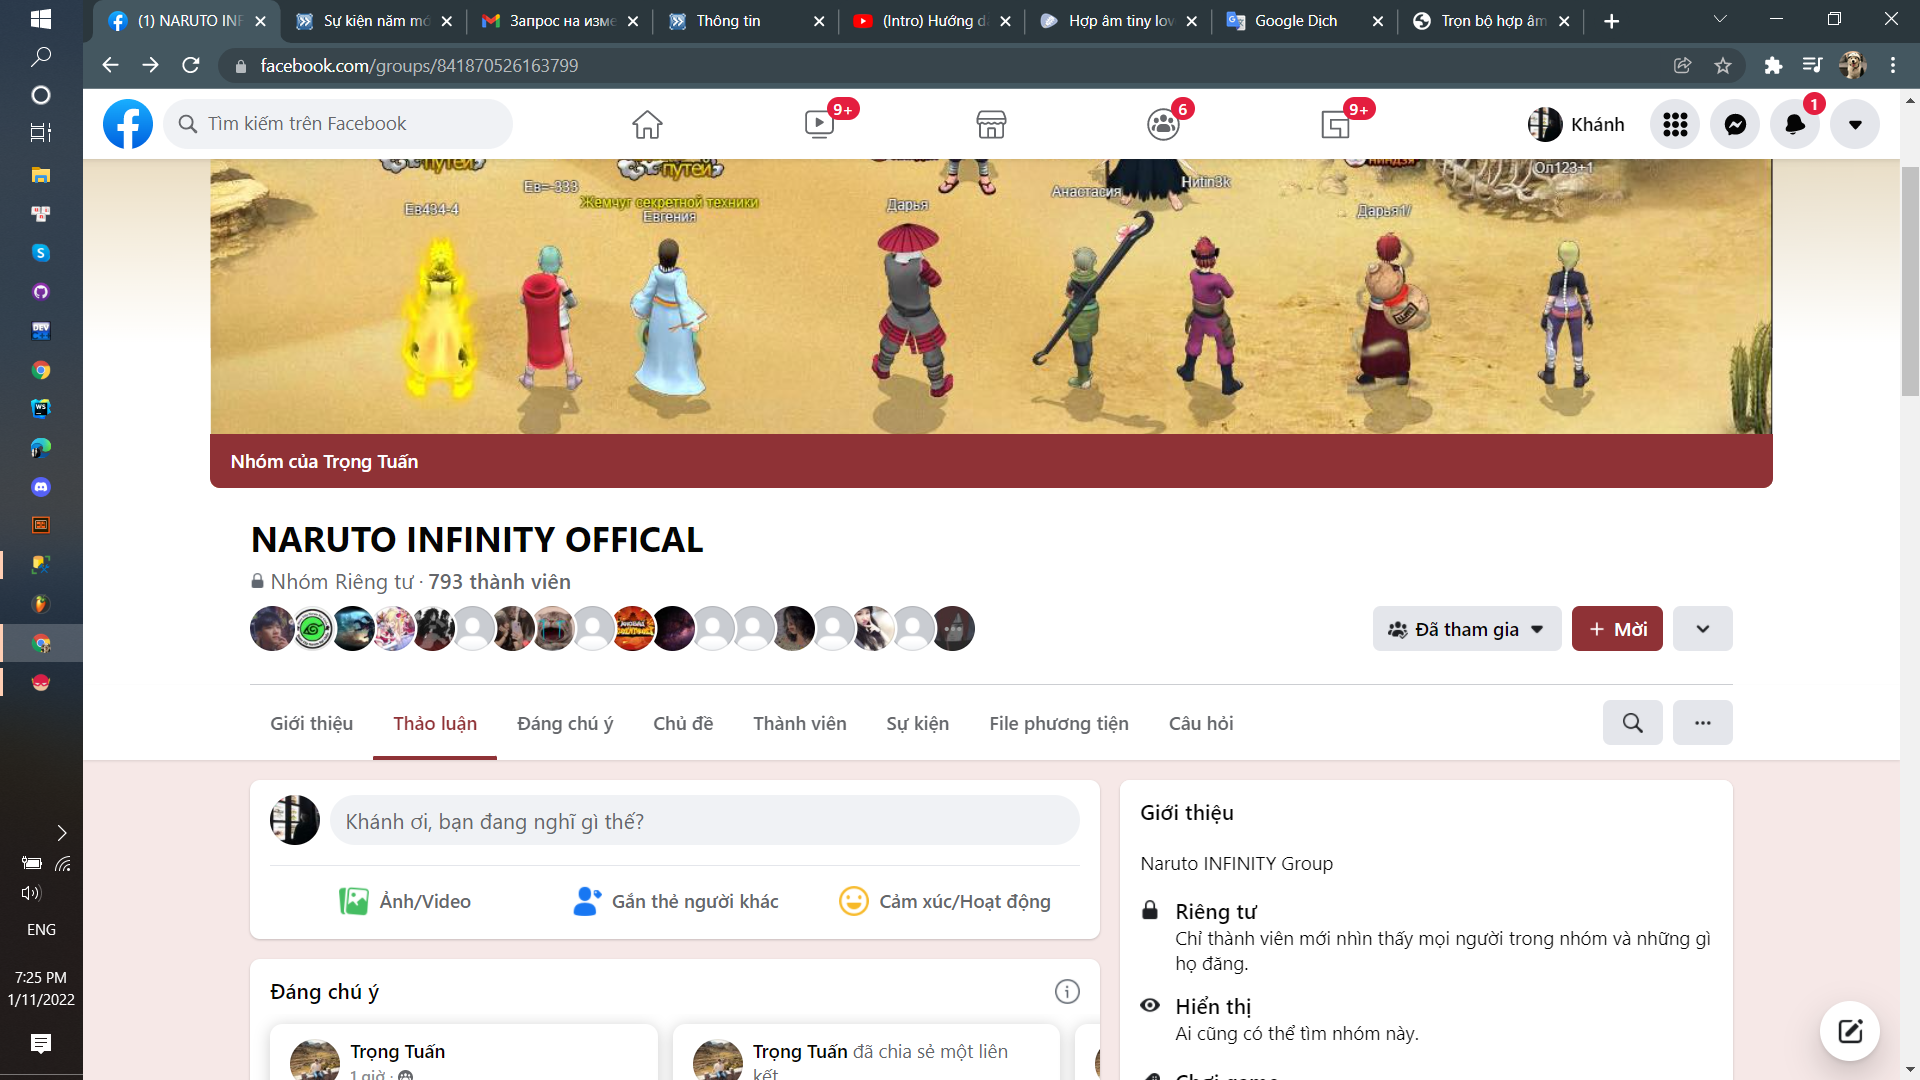Screen dimensions: 1920x1080
Task: Close the Hợp âm tiny love tab
Action: 1191,21
